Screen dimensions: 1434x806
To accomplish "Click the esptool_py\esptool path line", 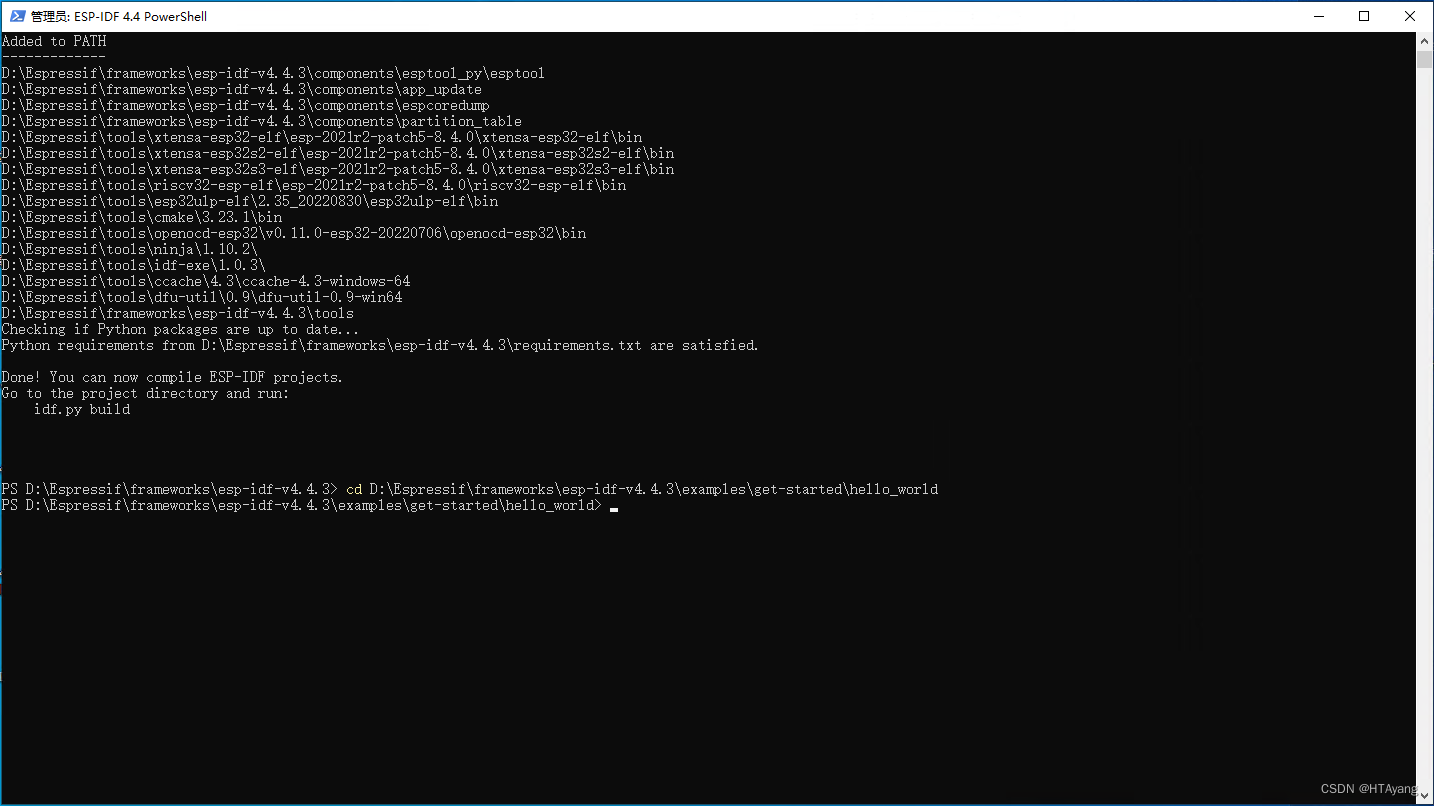I will tap(272, 72).
